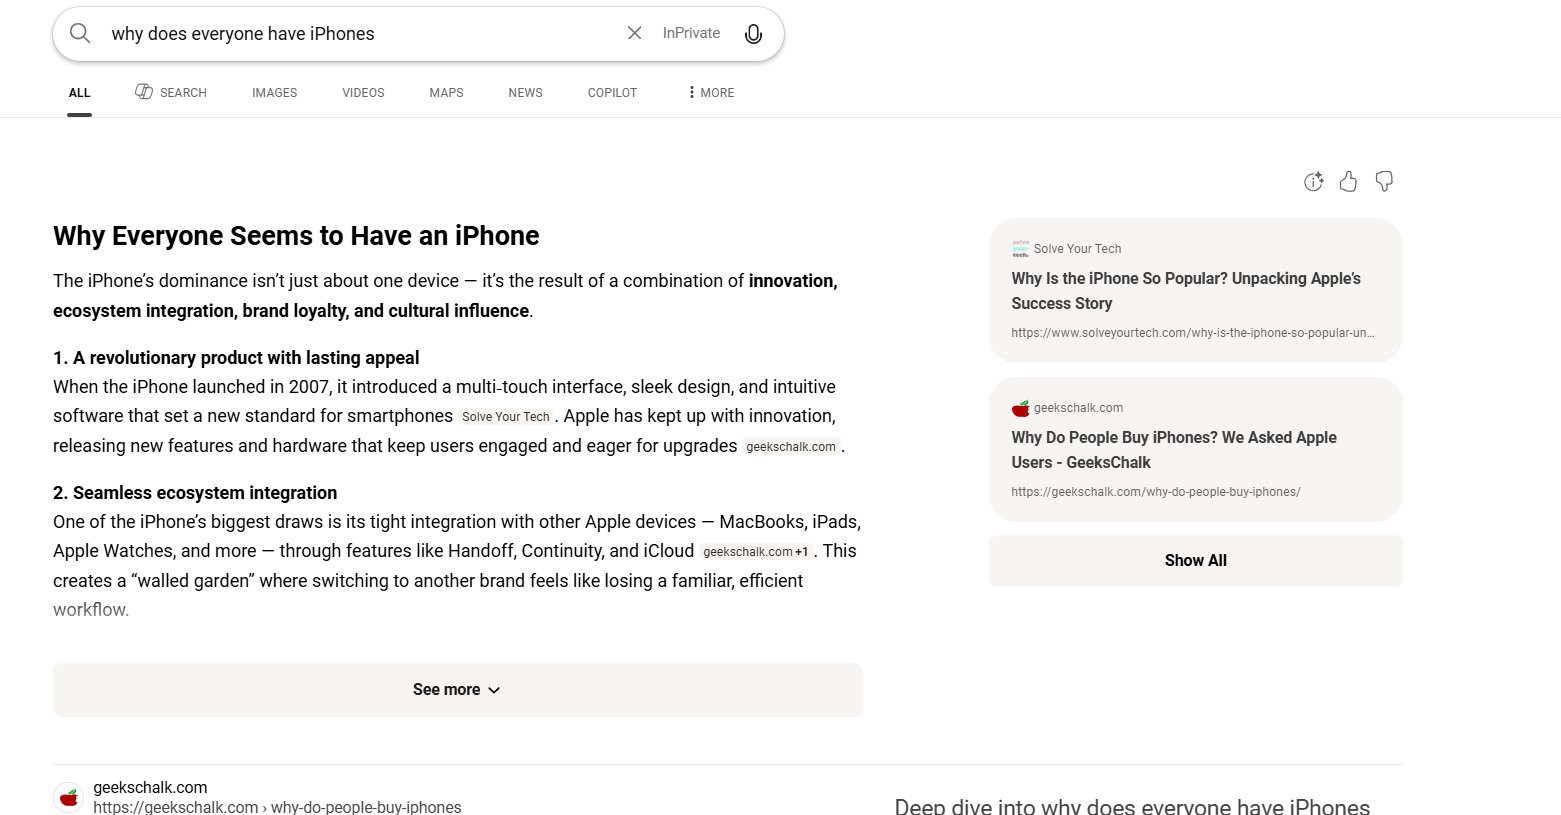Click the thumbs up feedback icon
This screenshot has width=1561, height=815.
1348,181
